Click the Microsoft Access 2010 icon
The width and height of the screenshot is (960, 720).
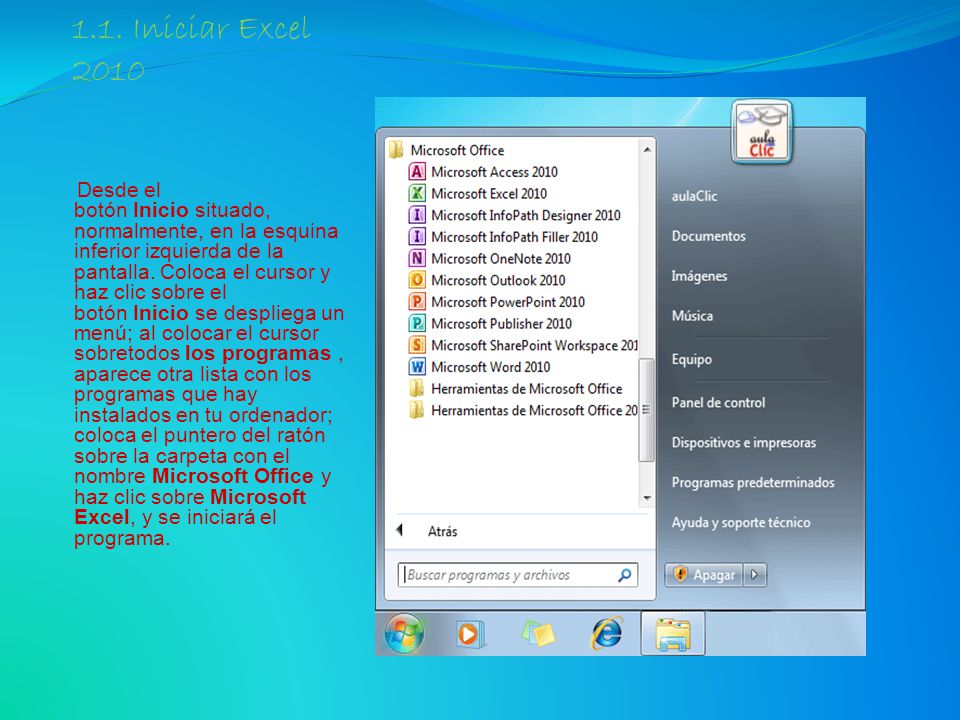pyautogui.click(x=417, y=172)
